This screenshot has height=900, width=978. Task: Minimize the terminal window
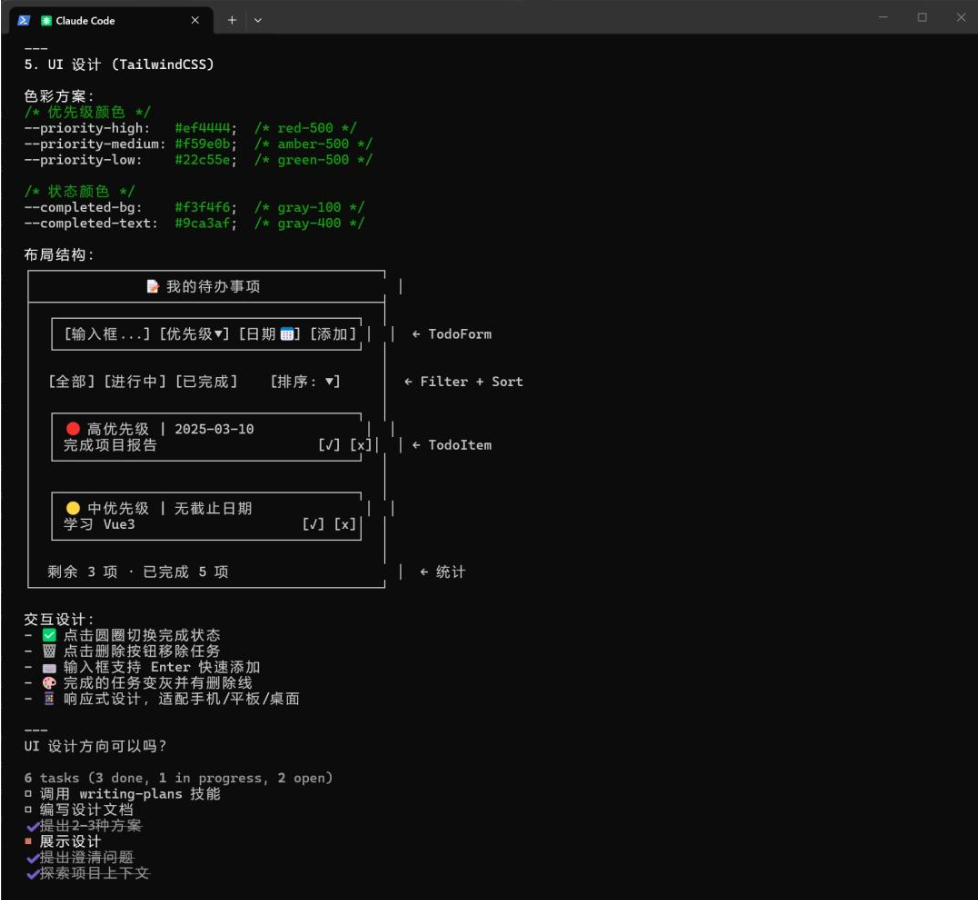(x=883, y=17)
